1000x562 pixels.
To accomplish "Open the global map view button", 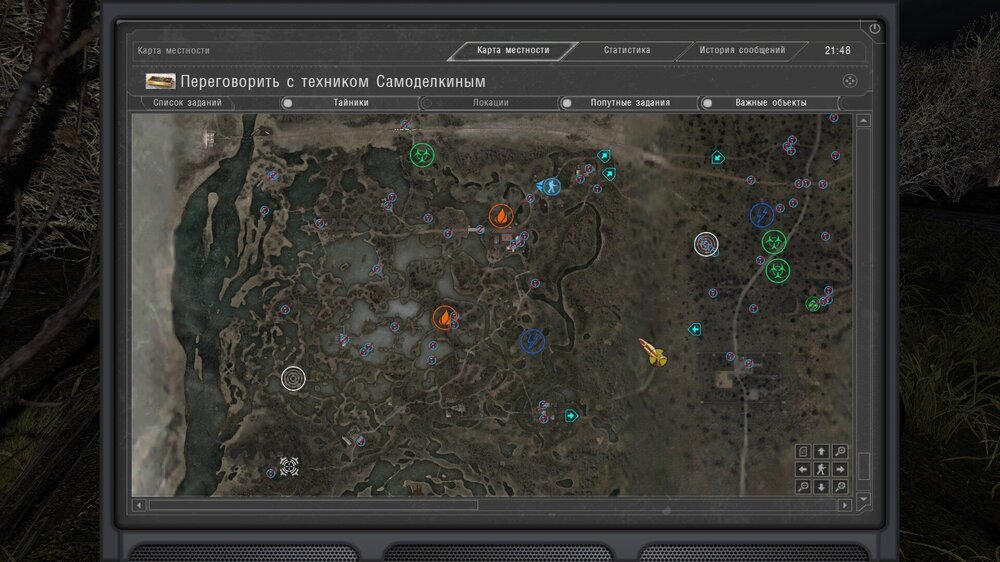I will (x=803, y=451).
